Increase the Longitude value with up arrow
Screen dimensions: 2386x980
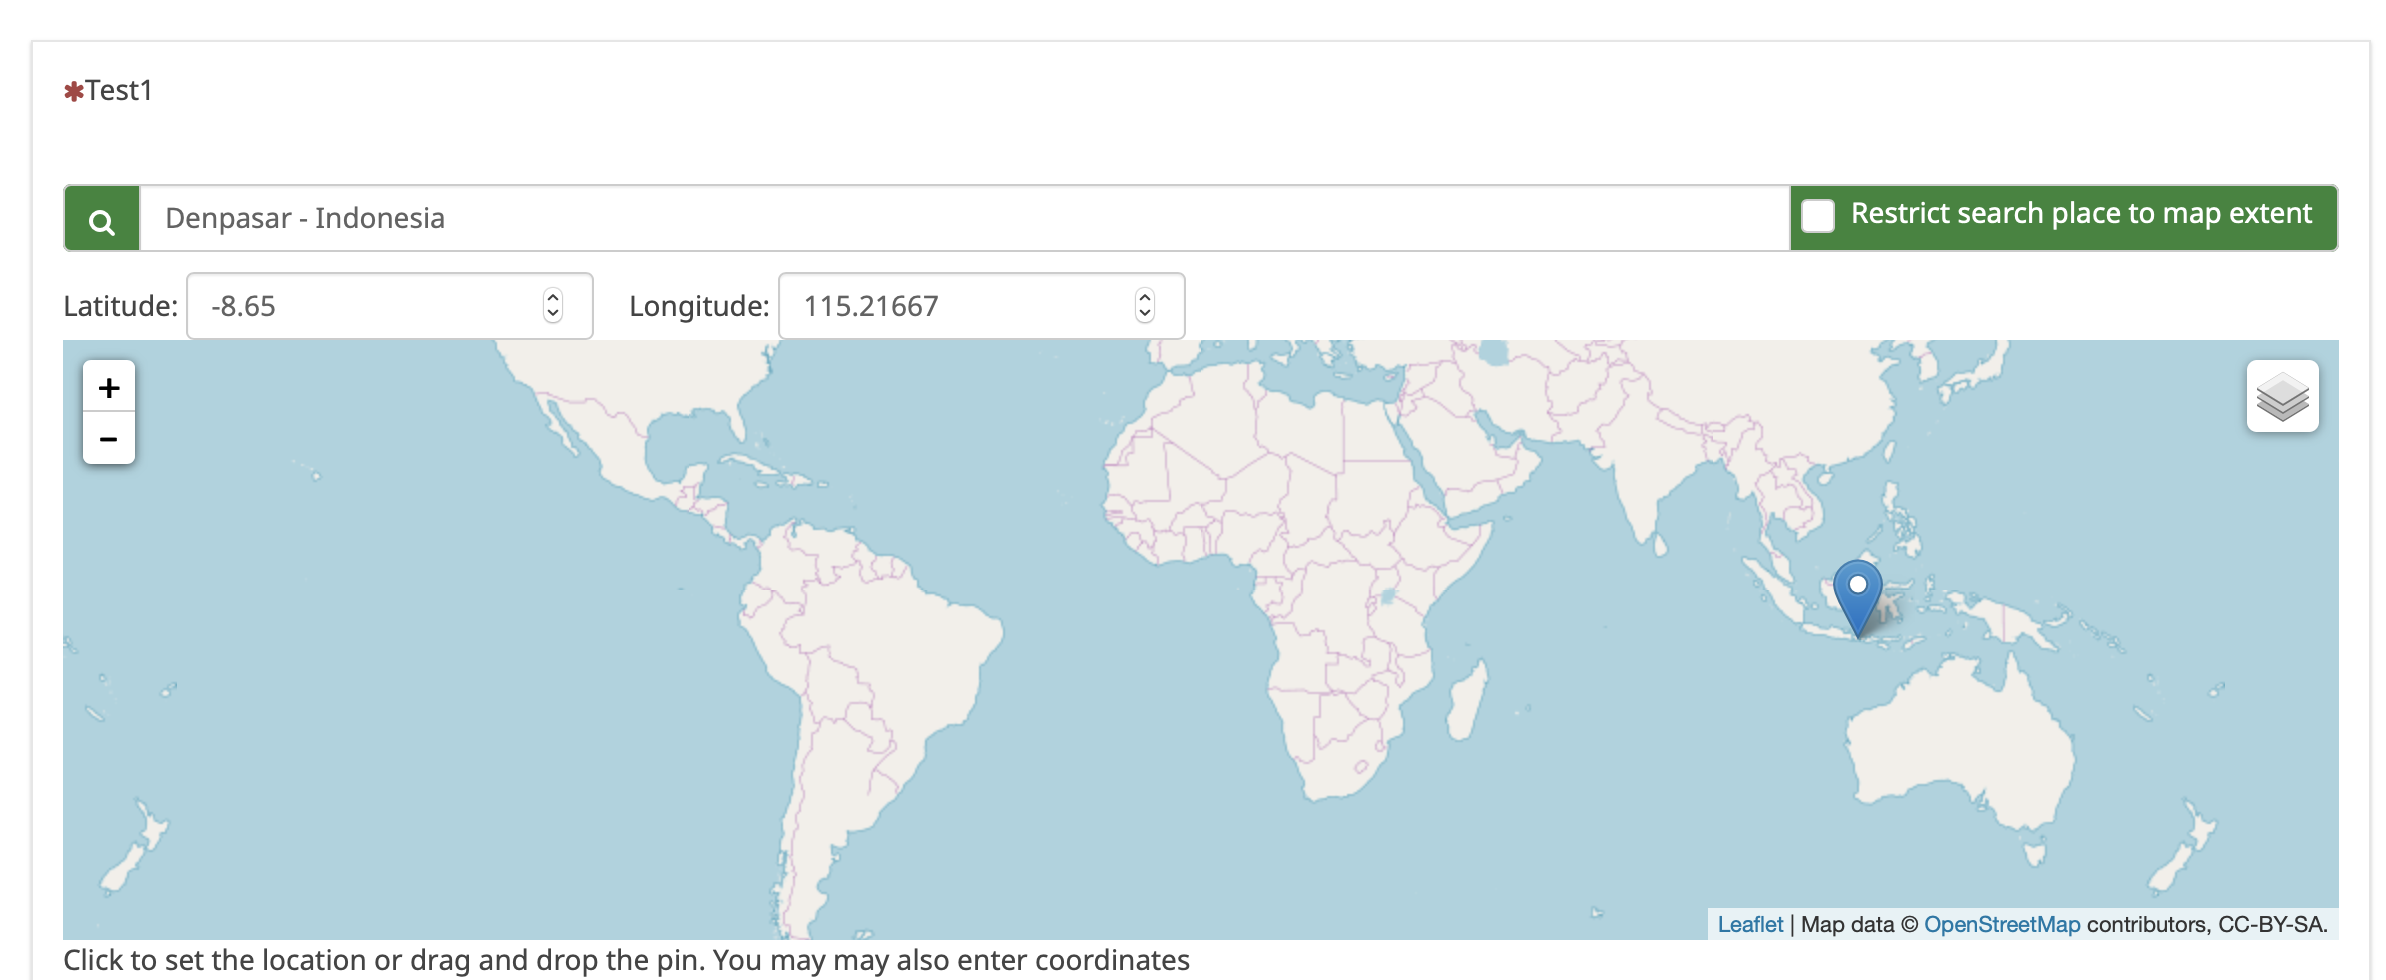(x=1145, y=296)
